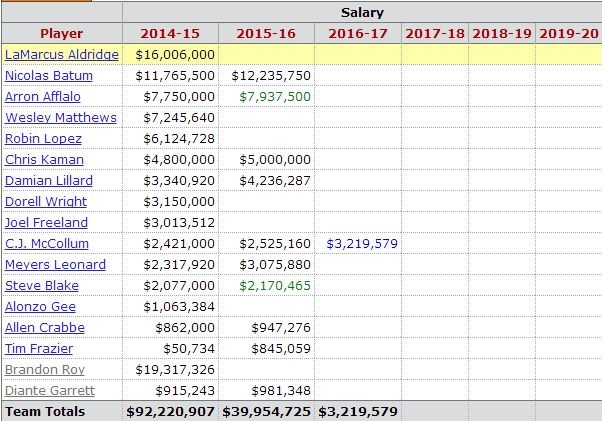Image resolution: width=602 pixels, height=421 pixels.
Task: Open greyed Diante Garrett link
Action: (x=50, y=391)
